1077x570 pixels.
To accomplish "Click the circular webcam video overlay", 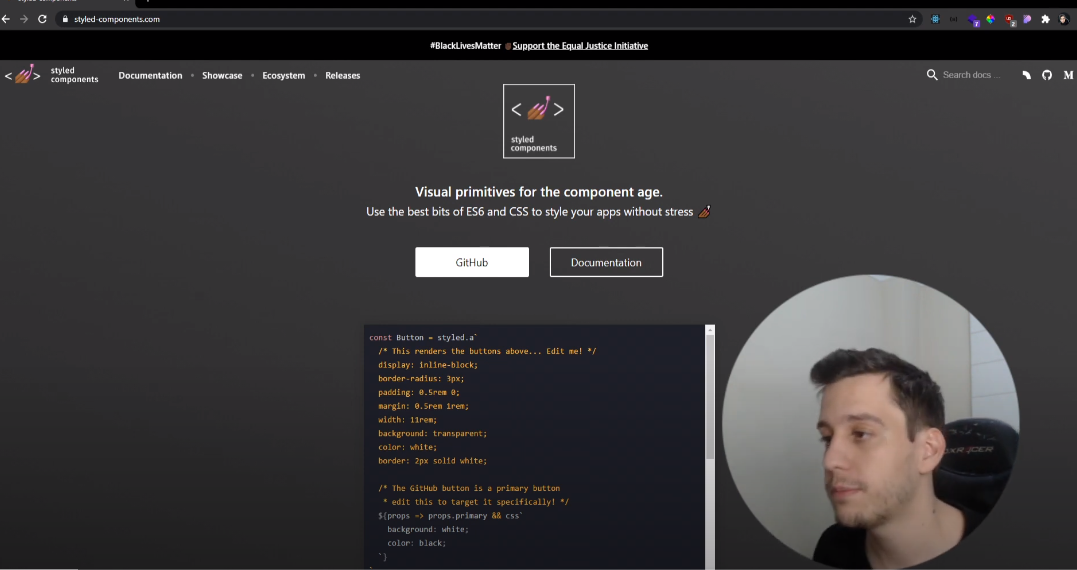I will (x=871, y=422).
